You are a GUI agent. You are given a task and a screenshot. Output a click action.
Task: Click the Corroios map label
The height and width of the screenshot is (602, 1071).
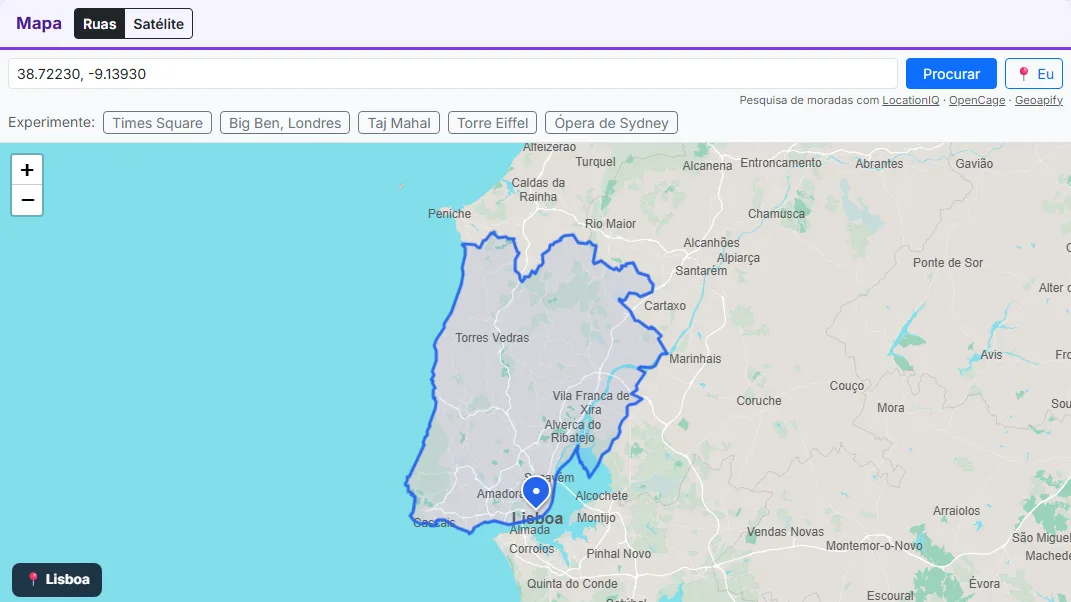(x=532, y=549)
